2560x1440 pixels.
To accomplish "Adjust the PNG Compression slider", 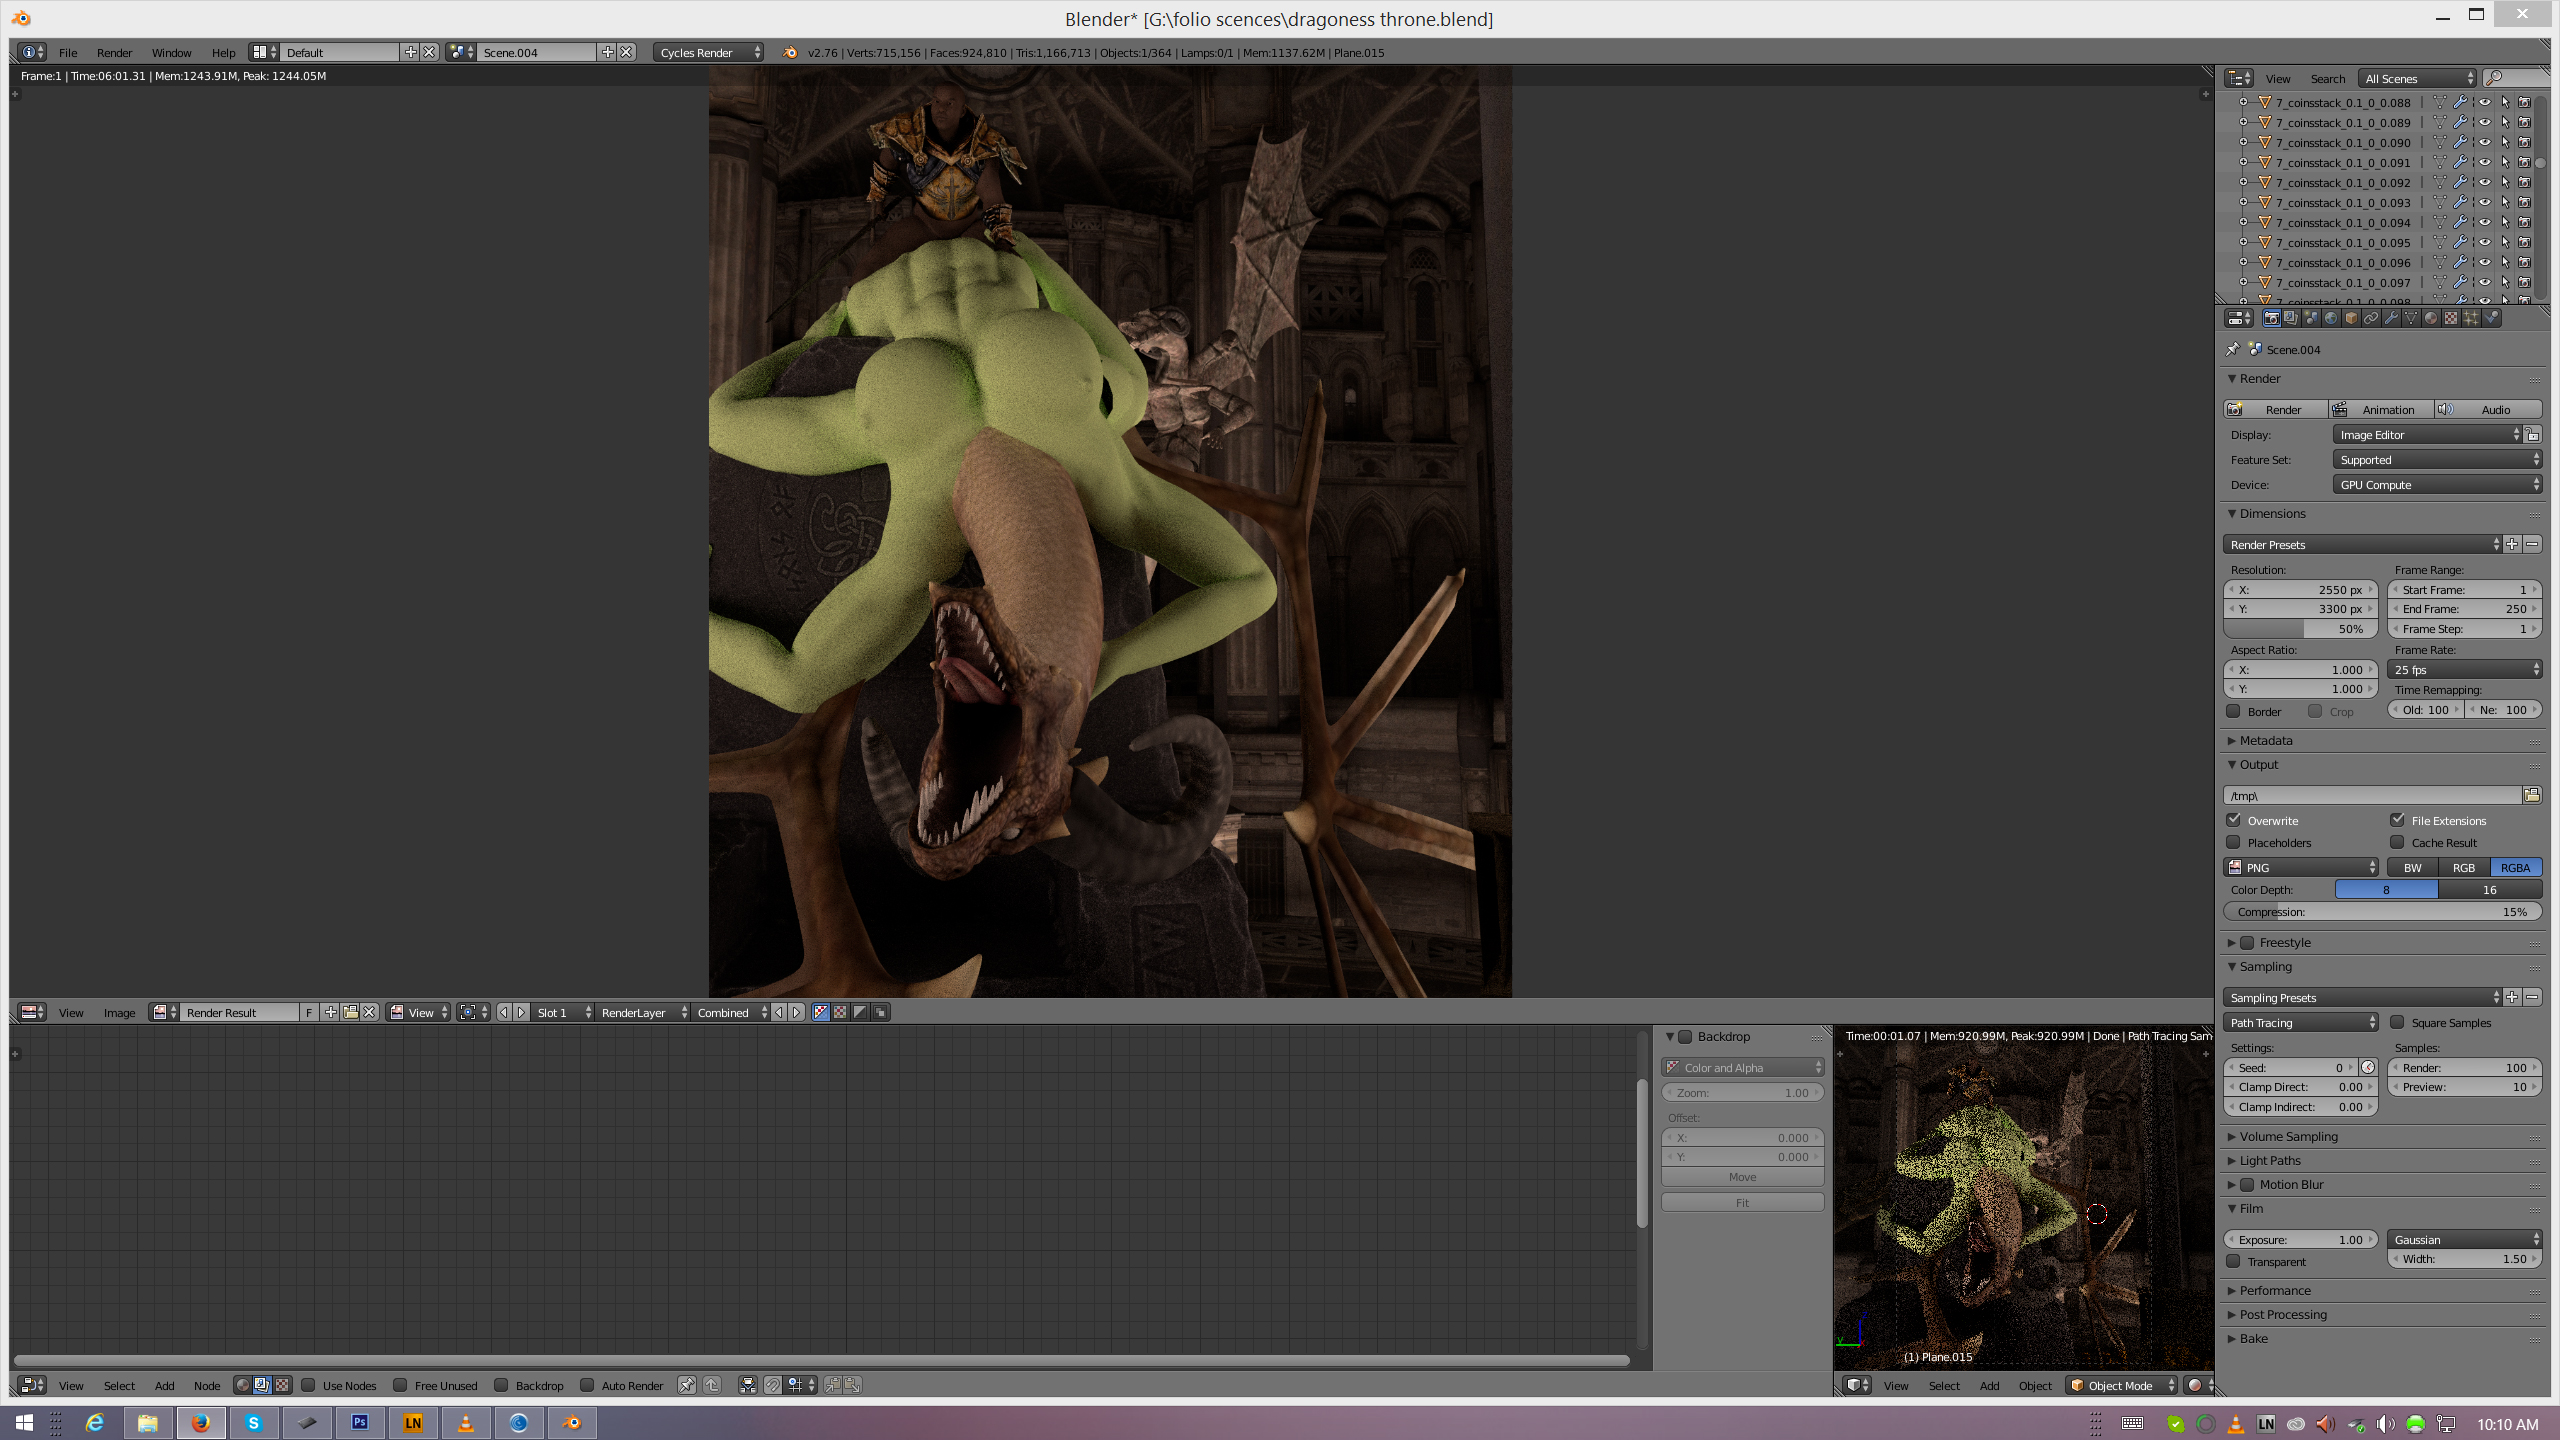I will (2381, 911).
